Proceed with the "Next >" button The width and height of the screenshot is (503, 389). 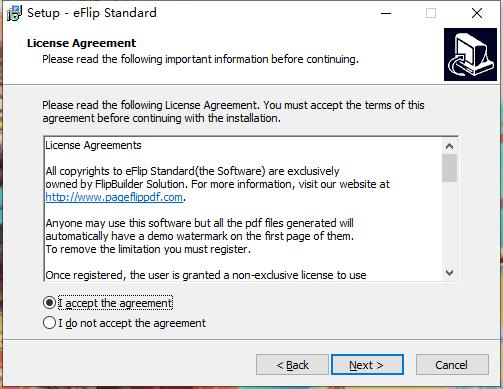tap(367, 365)
